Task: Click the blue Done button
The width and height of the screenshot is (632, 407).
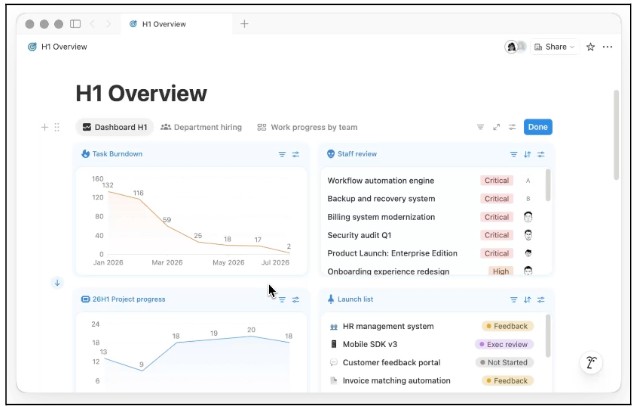Action: pos(538,127)
